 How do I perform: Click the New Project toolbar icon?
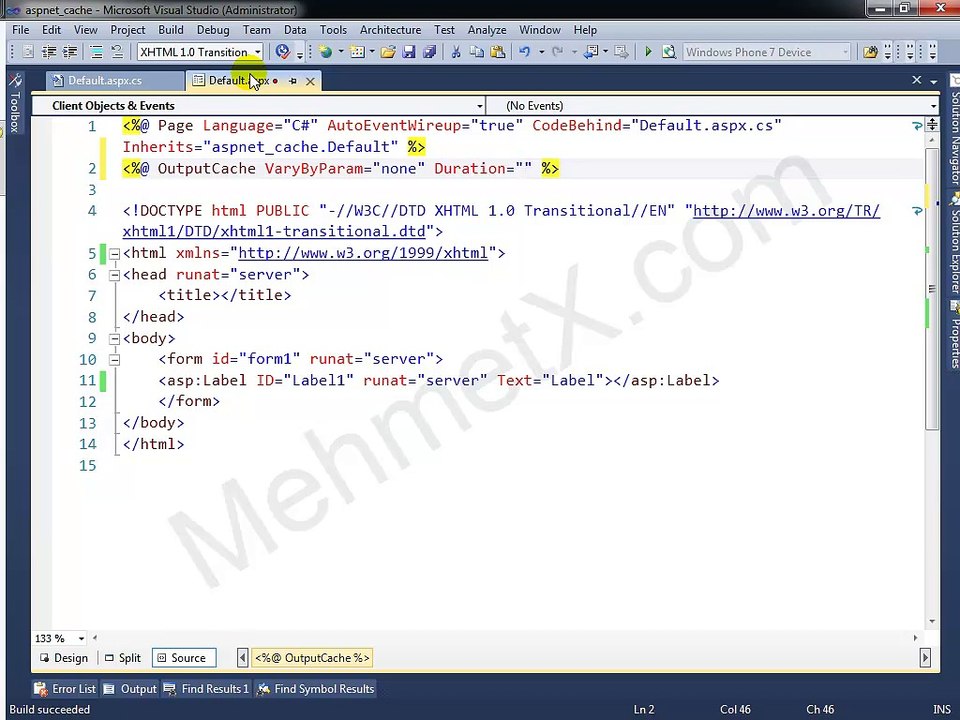coord(326,52)
